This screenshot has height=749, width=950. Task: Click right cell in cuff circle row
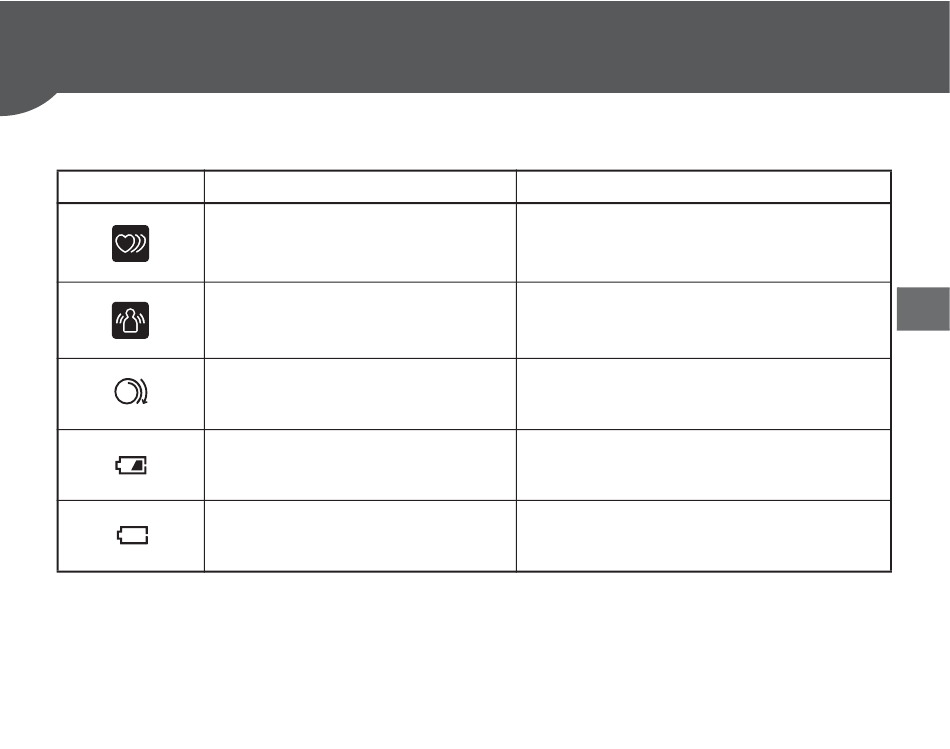coord(703,394)
